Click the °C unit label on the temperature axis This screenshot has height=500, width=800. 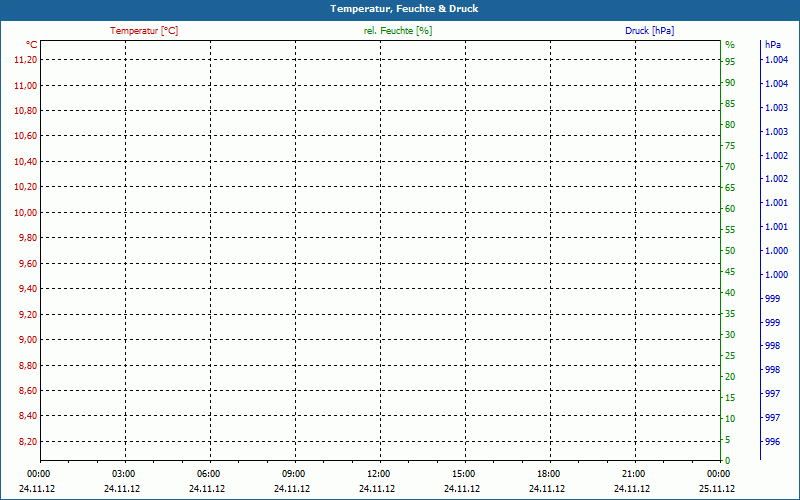point(32,45)
